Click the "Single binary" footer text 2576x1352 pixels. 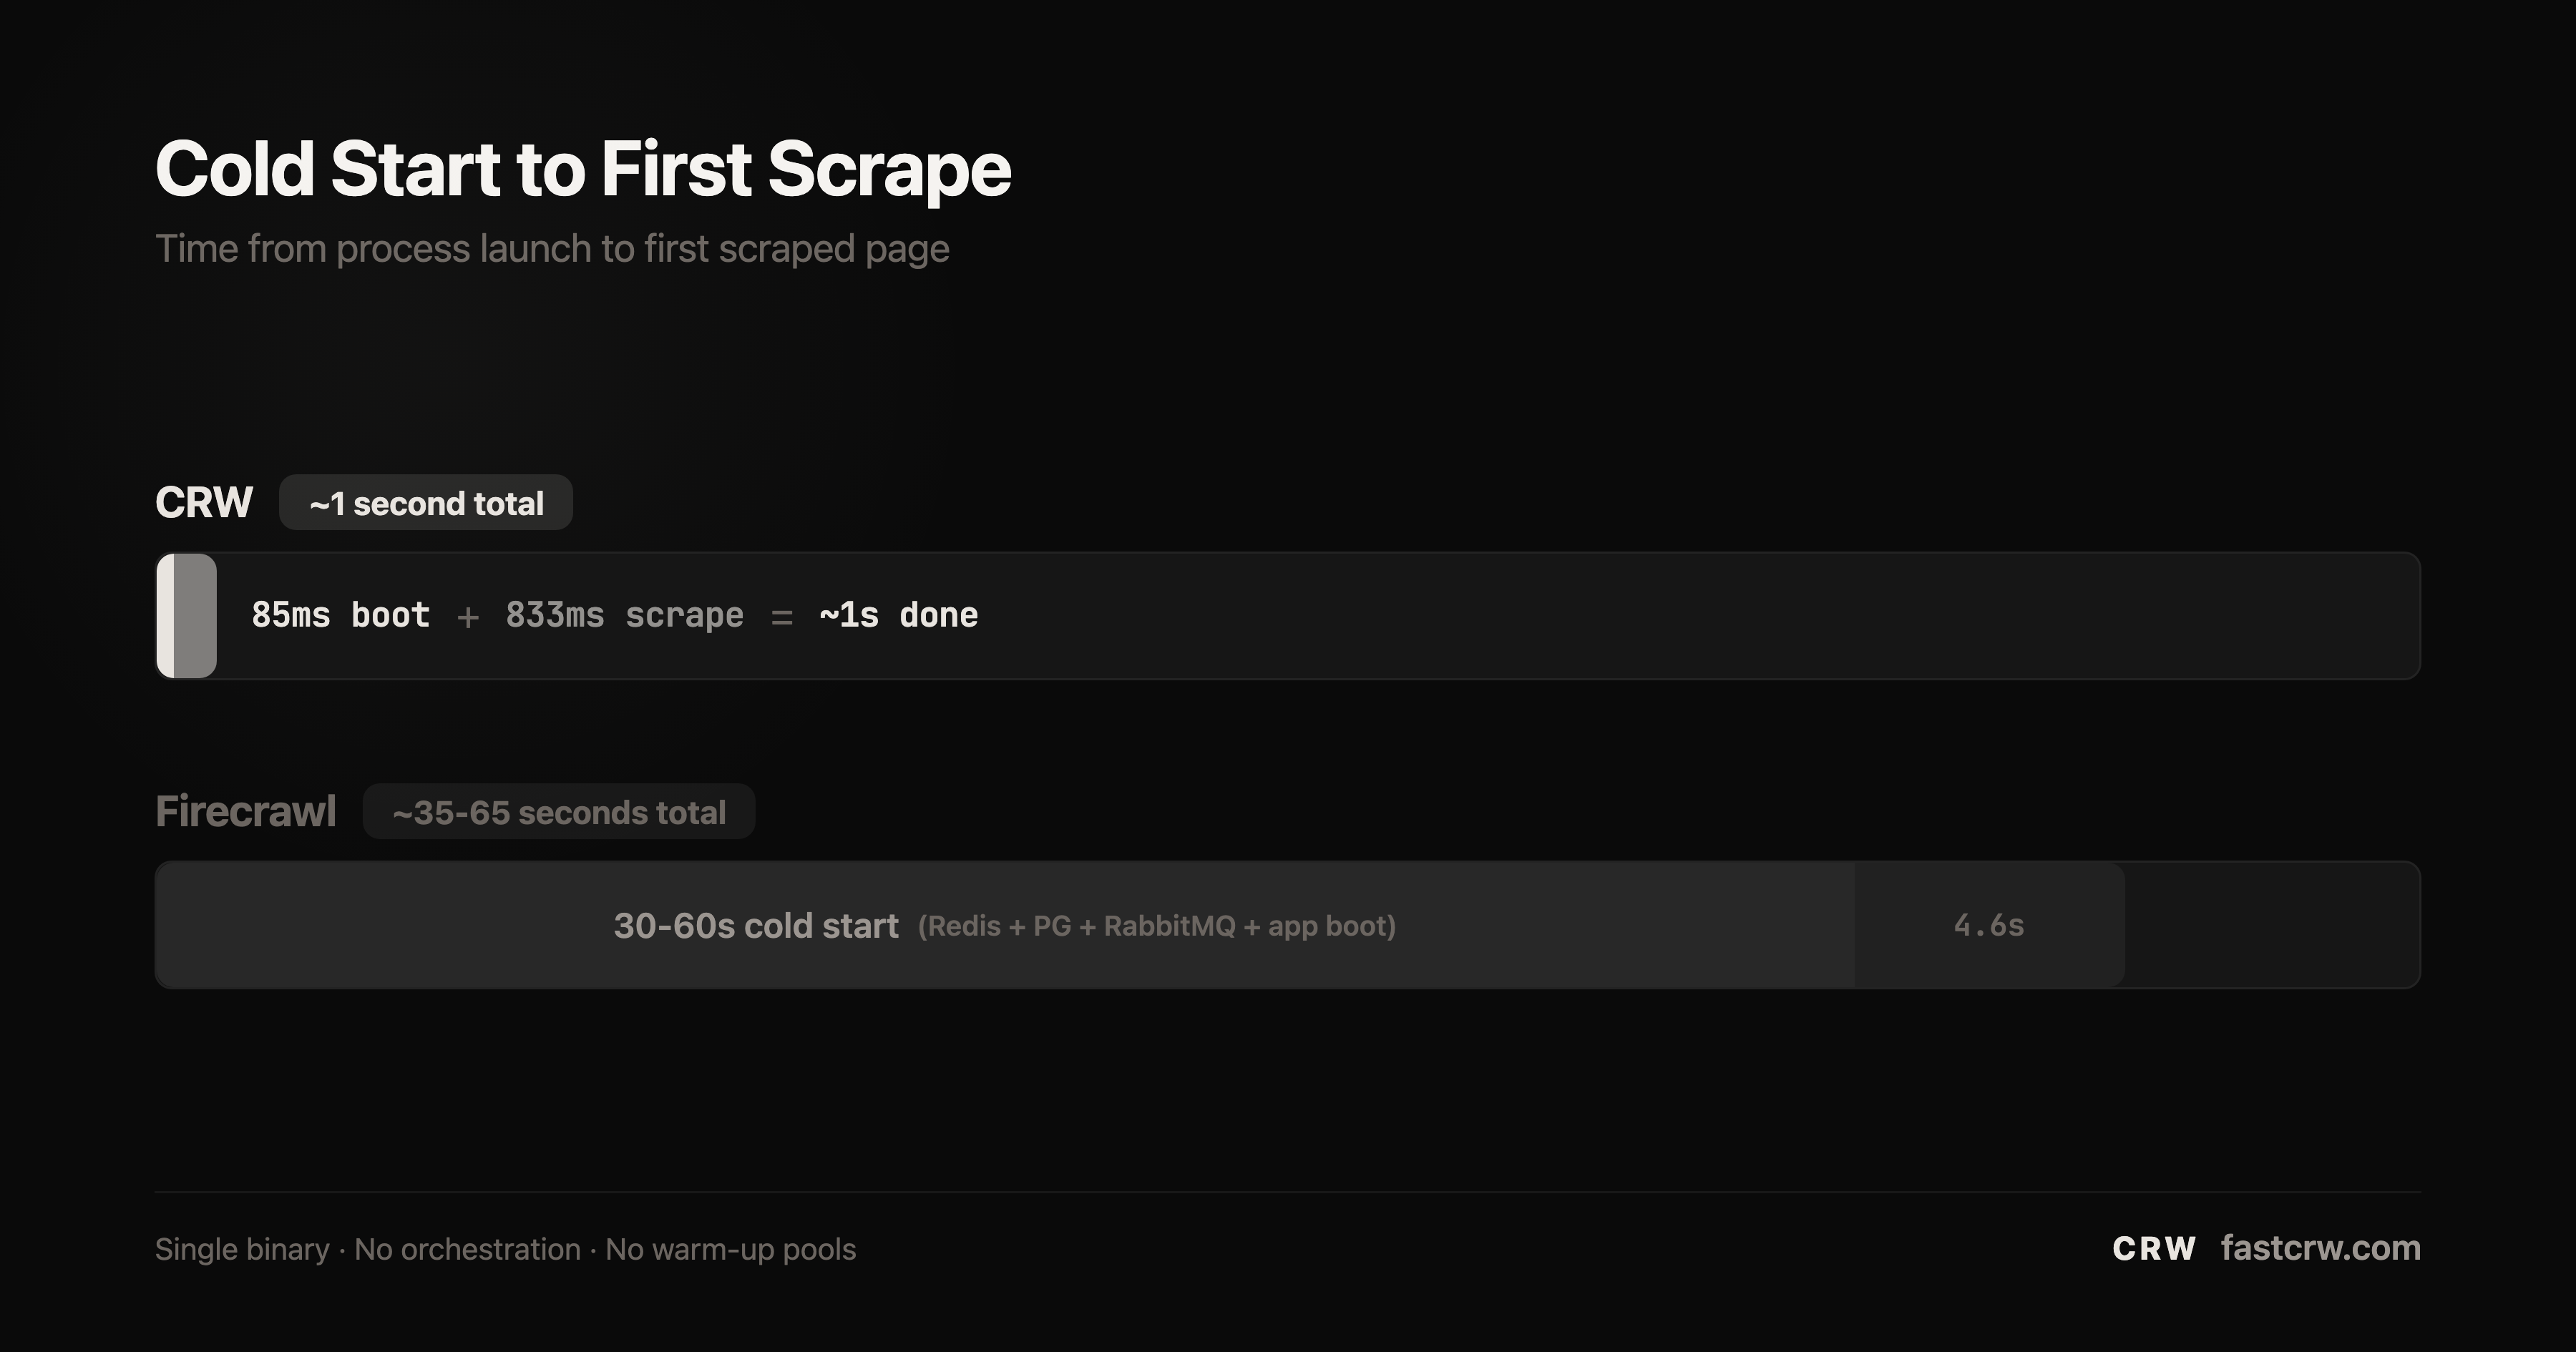(242, 1249)
